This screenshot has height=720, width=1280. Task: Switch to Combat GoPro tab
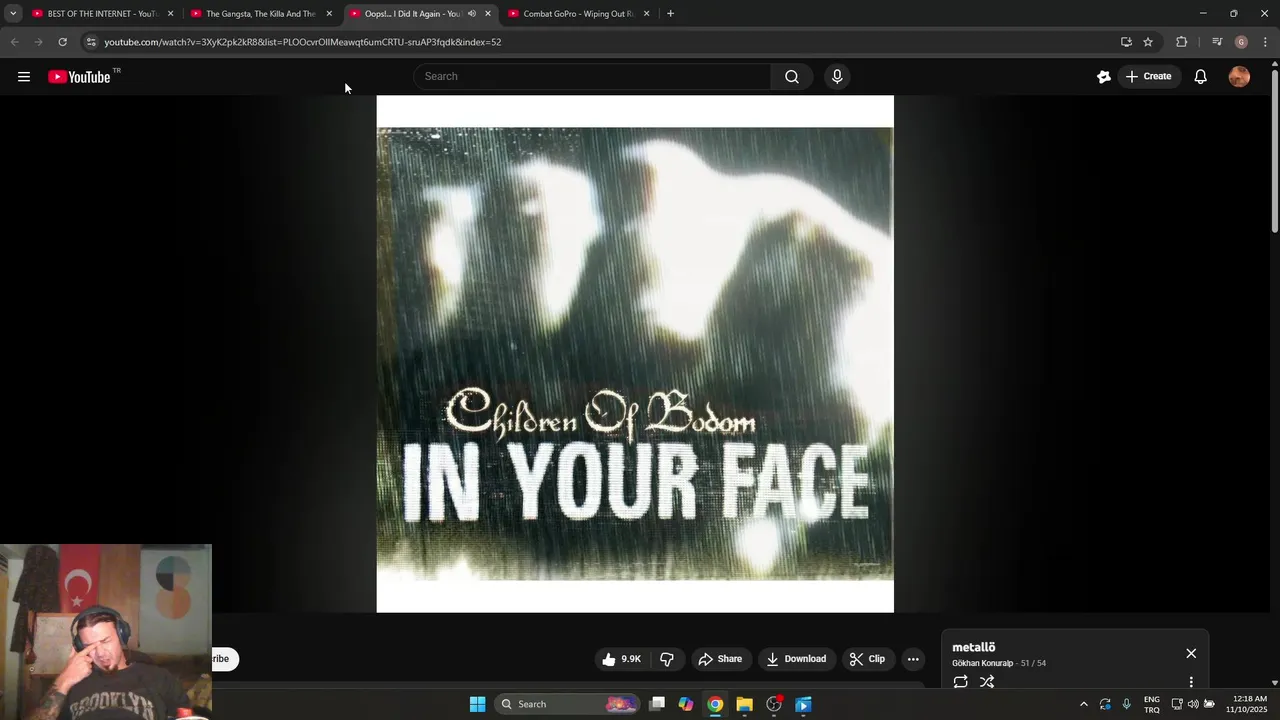pyautogui.click(x=578, y=14)
